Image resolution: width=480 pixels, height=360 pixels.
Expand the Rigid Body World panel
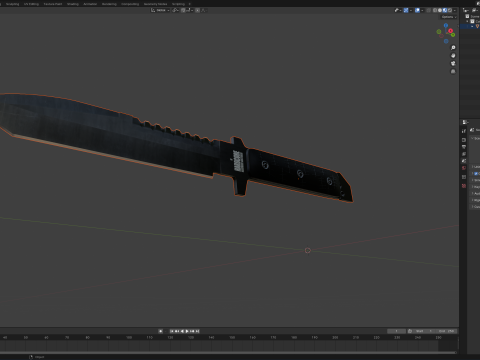point(475,200)
